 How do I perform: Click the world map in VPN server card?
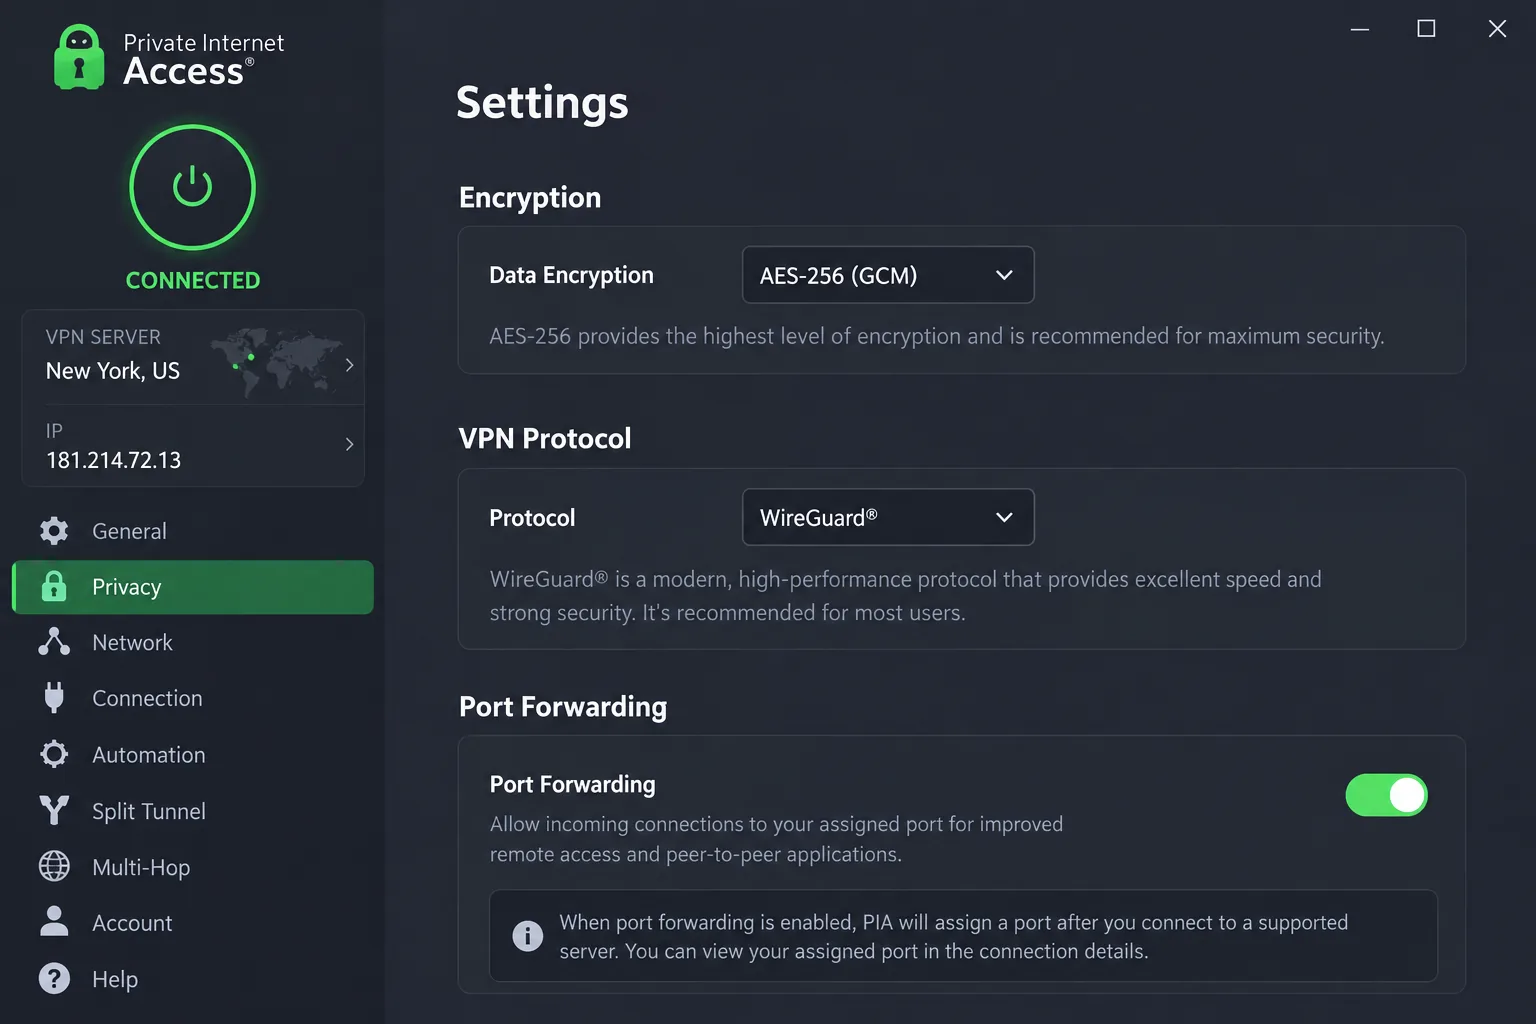point(277,360)
